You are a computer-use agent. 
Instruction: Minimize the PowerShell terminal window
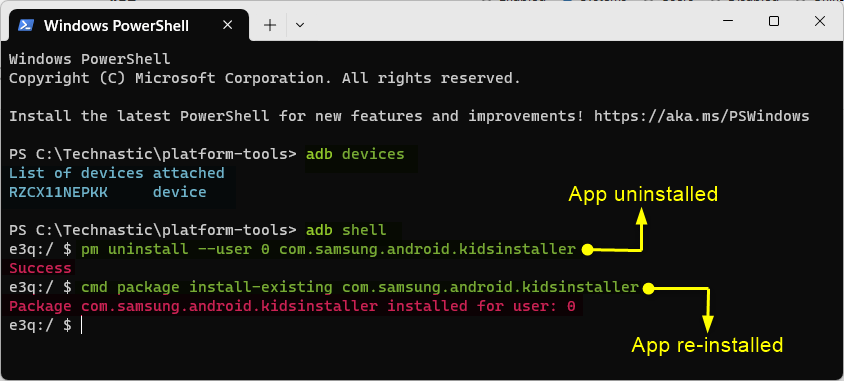(x=728, y=22)
